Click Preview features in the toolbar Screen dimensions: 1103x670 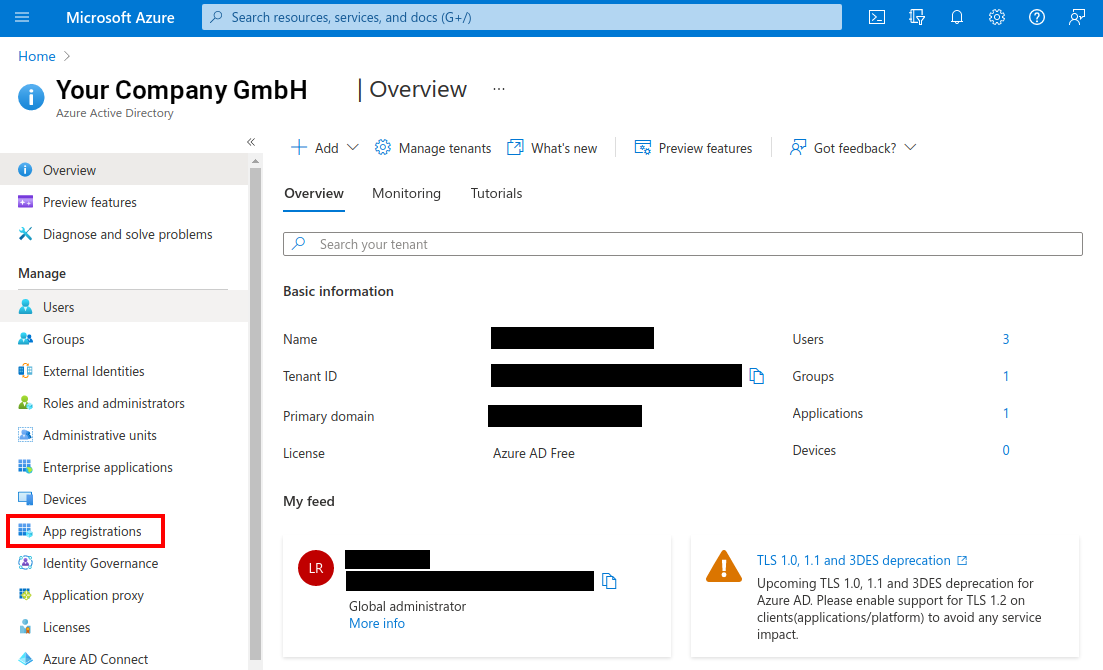click(x=694, y=148)
